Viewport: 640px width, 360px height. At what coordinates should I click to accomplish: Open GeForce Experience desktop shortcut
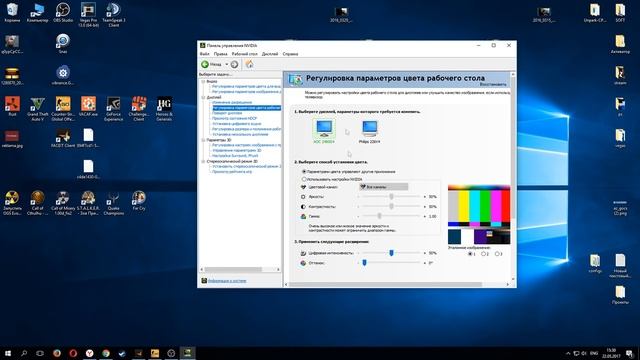point(113,109)
